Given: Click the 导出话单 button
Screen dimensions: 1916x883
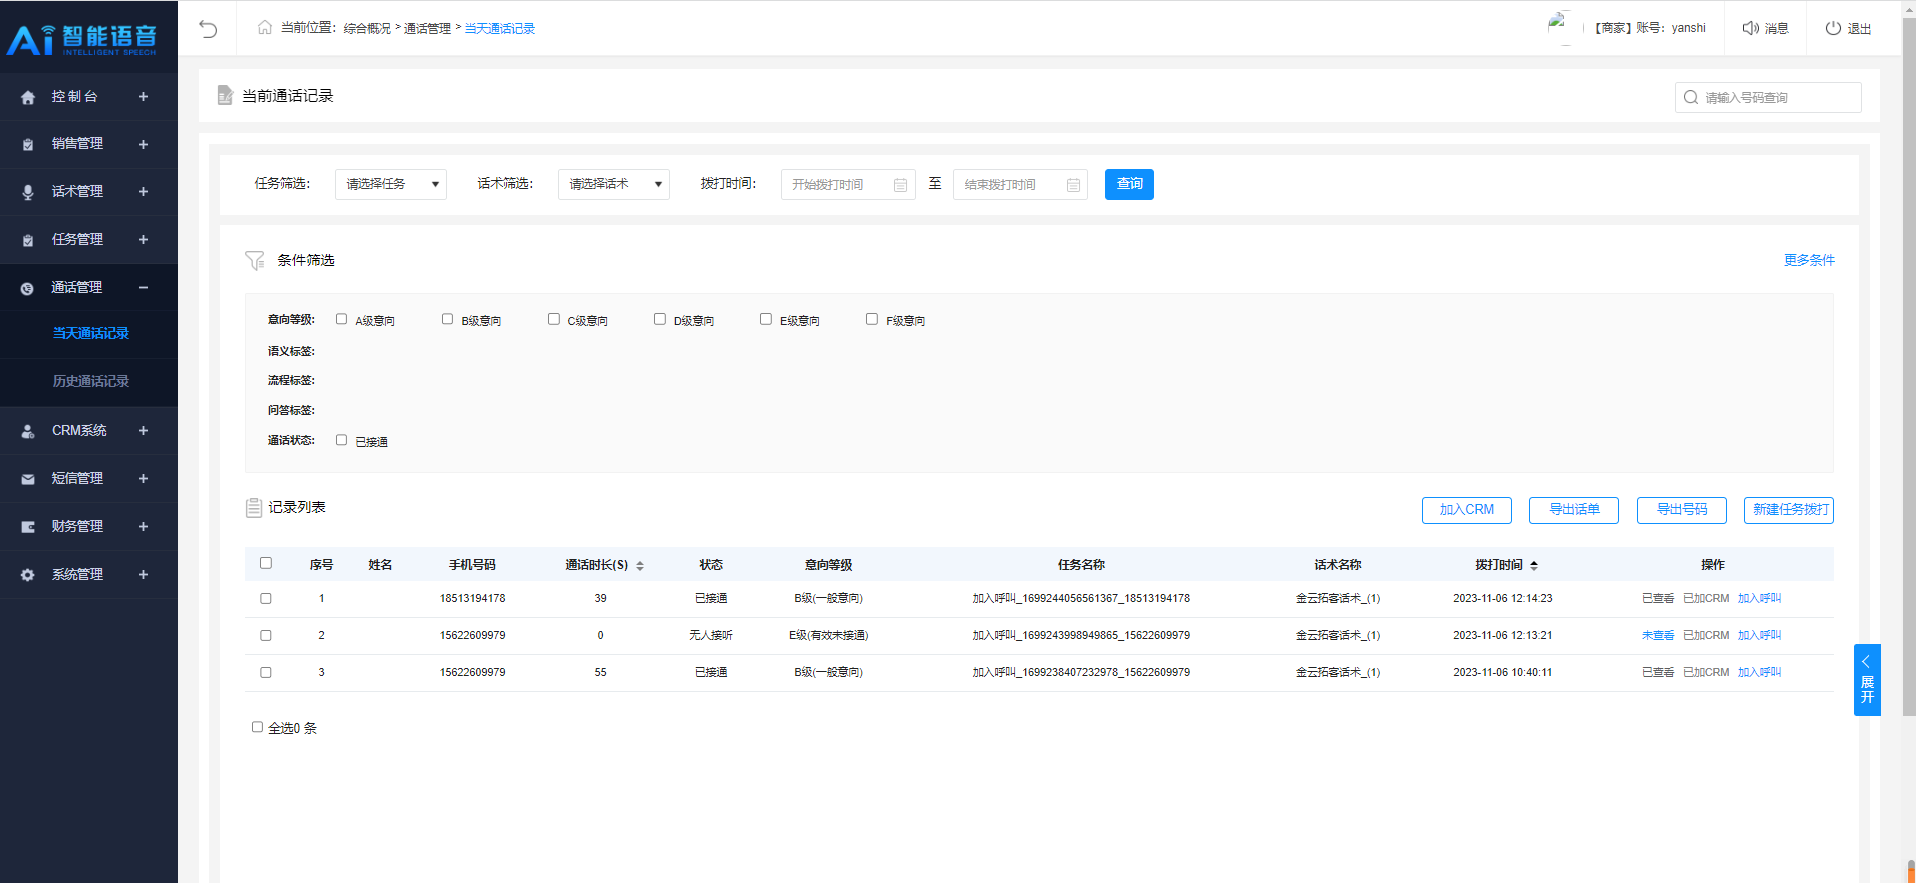Looking at the screenshot, I should (x=1574, y=510).
